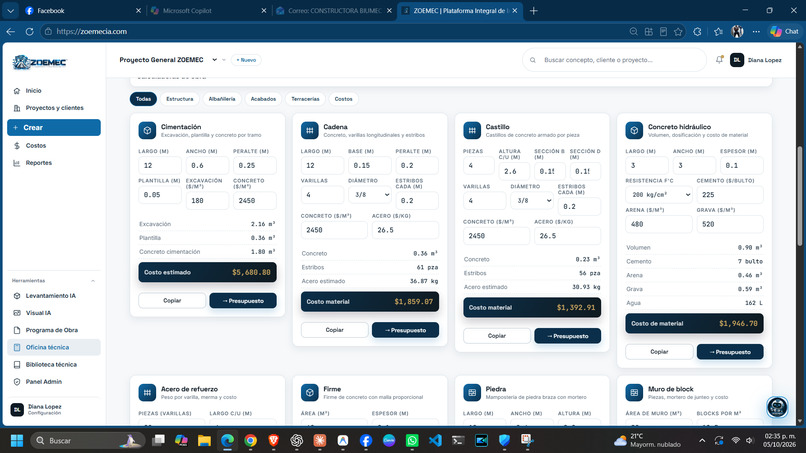Click the Muro de block card icon
The width and height of the screenshot is (806, 453).
pyautogui.click(x=634, y=393)
